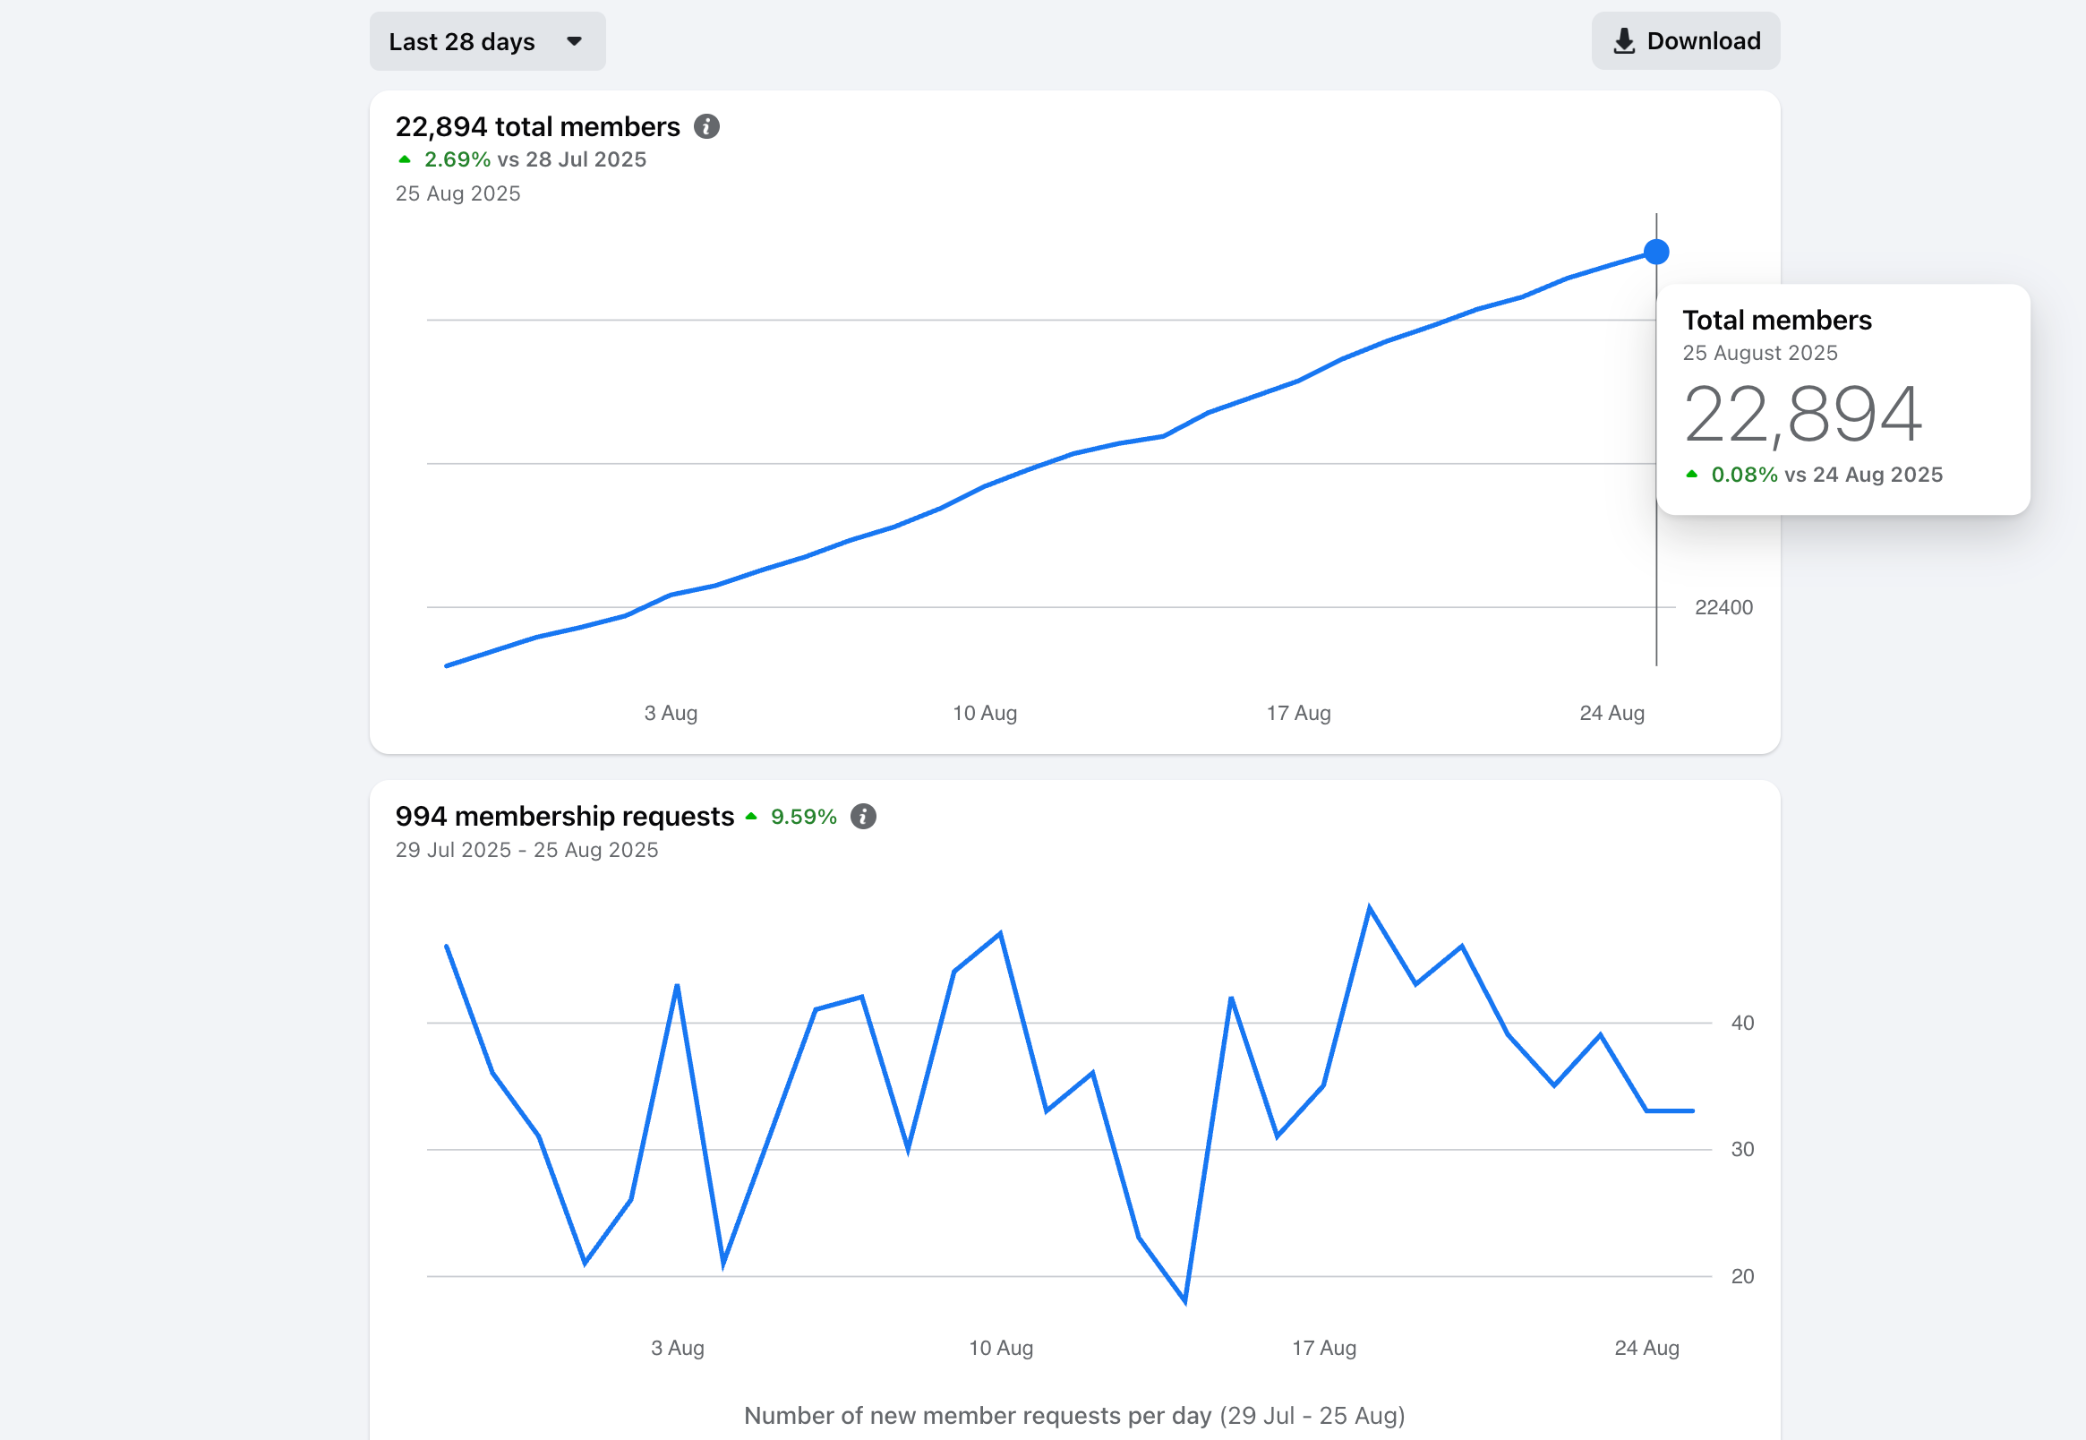This screenshot has width=2086, height=1440.
Task: Click the 40 gridline label on requests chart
Action: click(1742, 1023)
